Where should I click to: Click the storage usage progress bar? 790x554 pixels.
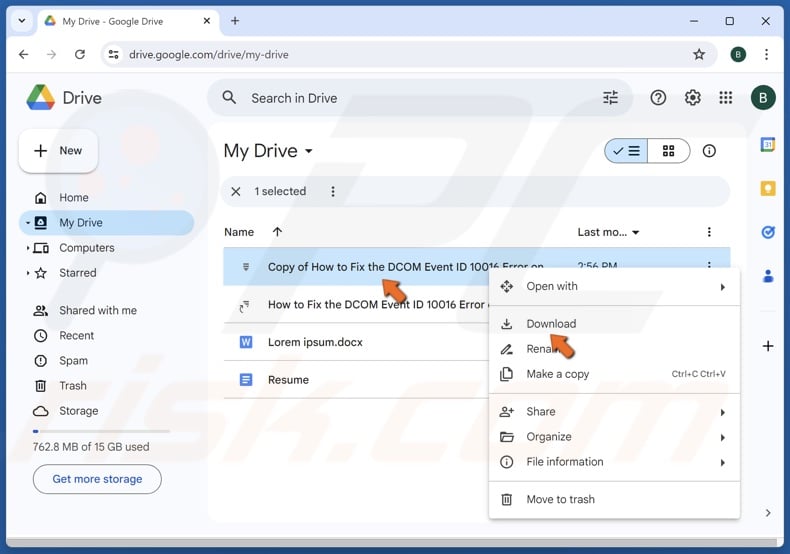[x=101, y=431]
